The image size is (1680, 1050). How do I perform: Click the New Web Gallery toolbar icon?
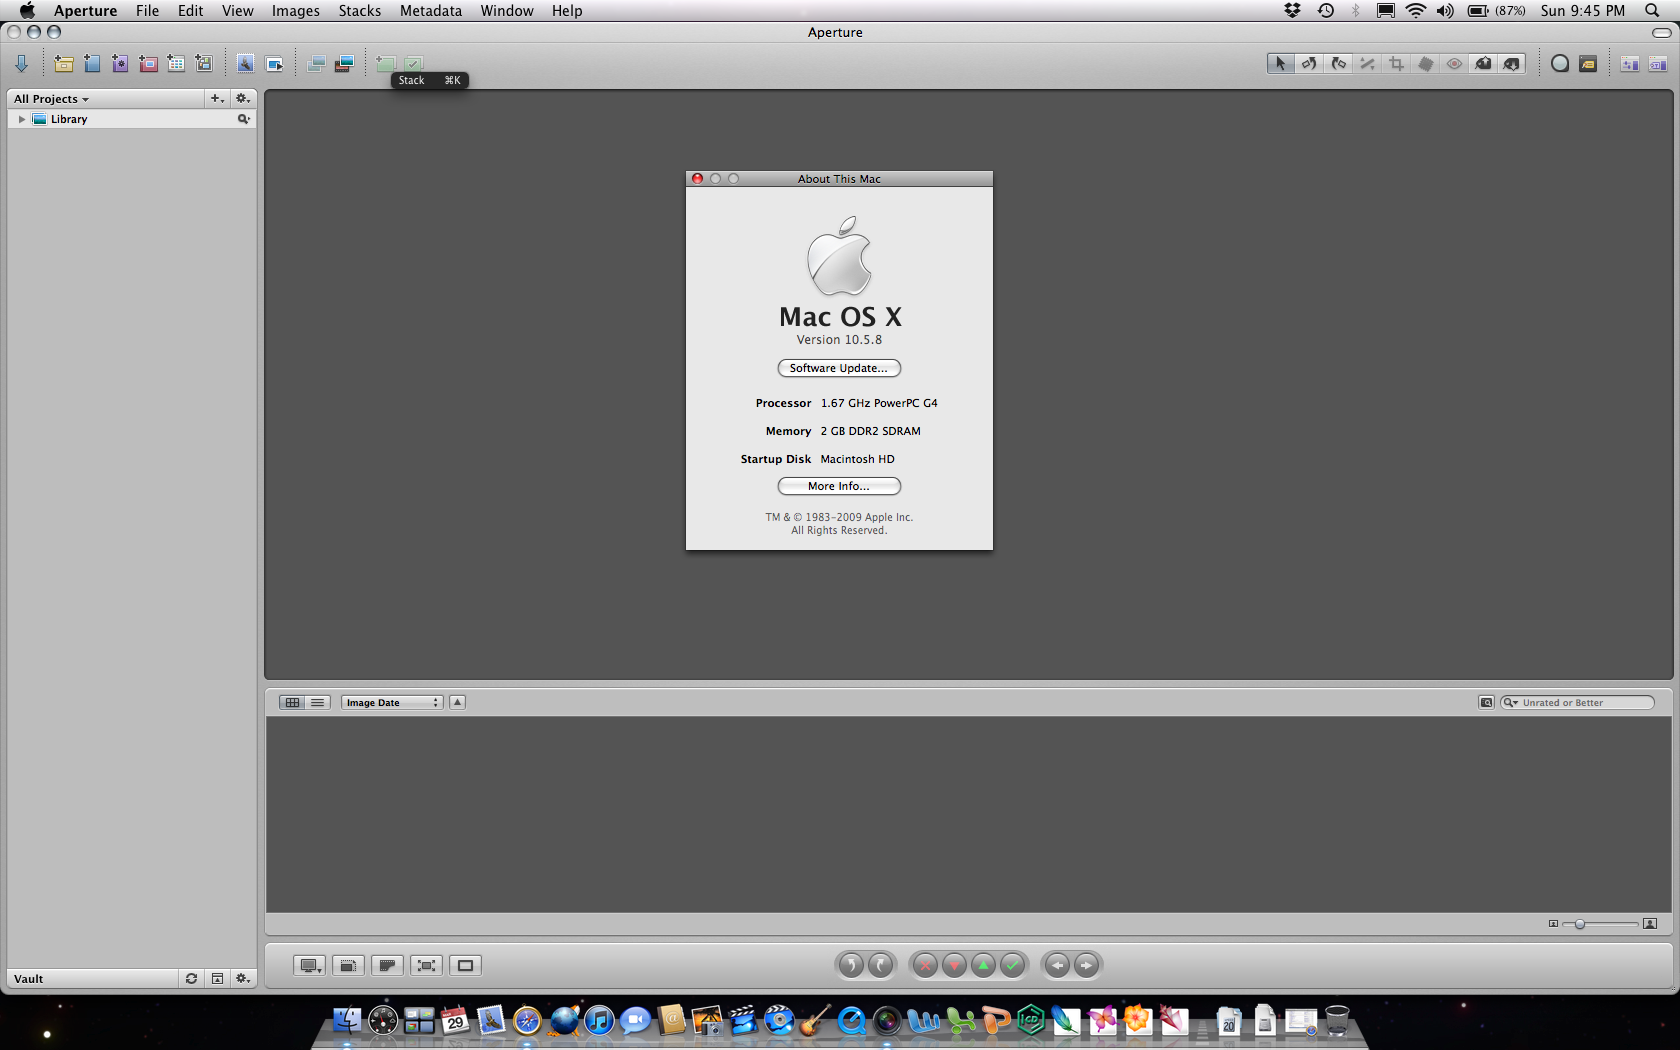click(x=204, y=64)
